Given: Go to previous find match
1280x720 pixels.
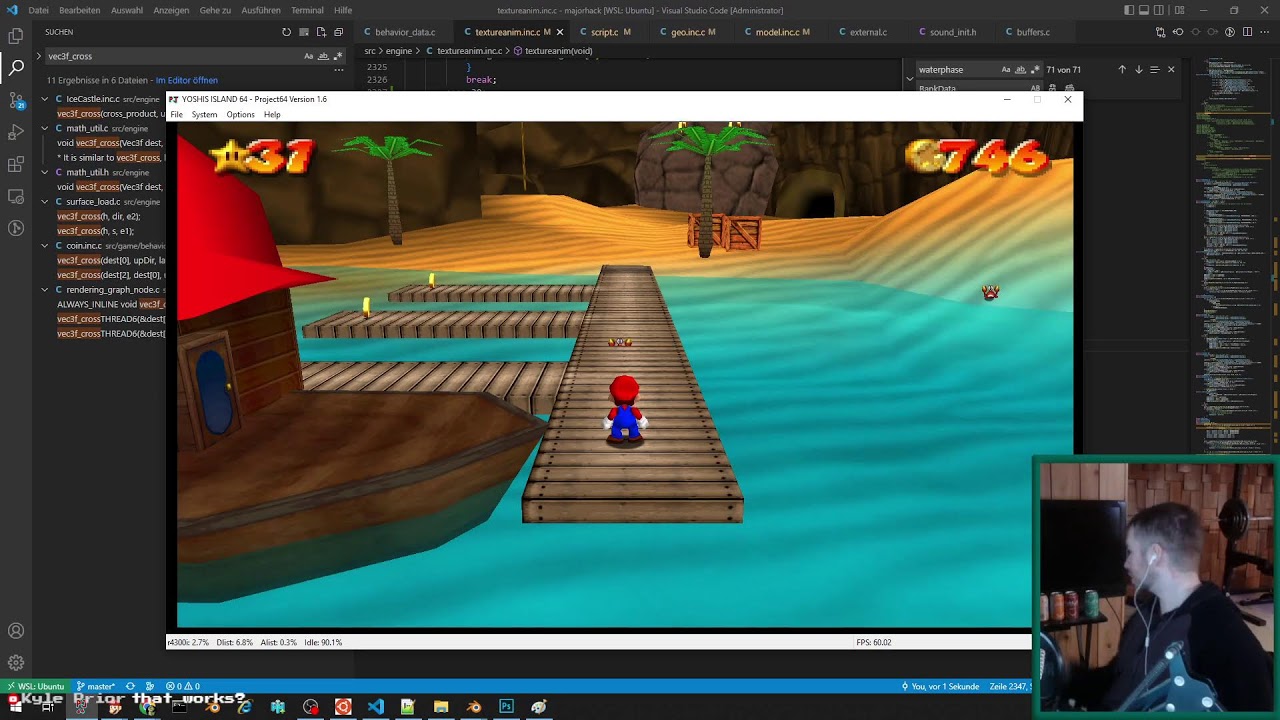Looking at the screenshot, I should [1122, 70].
